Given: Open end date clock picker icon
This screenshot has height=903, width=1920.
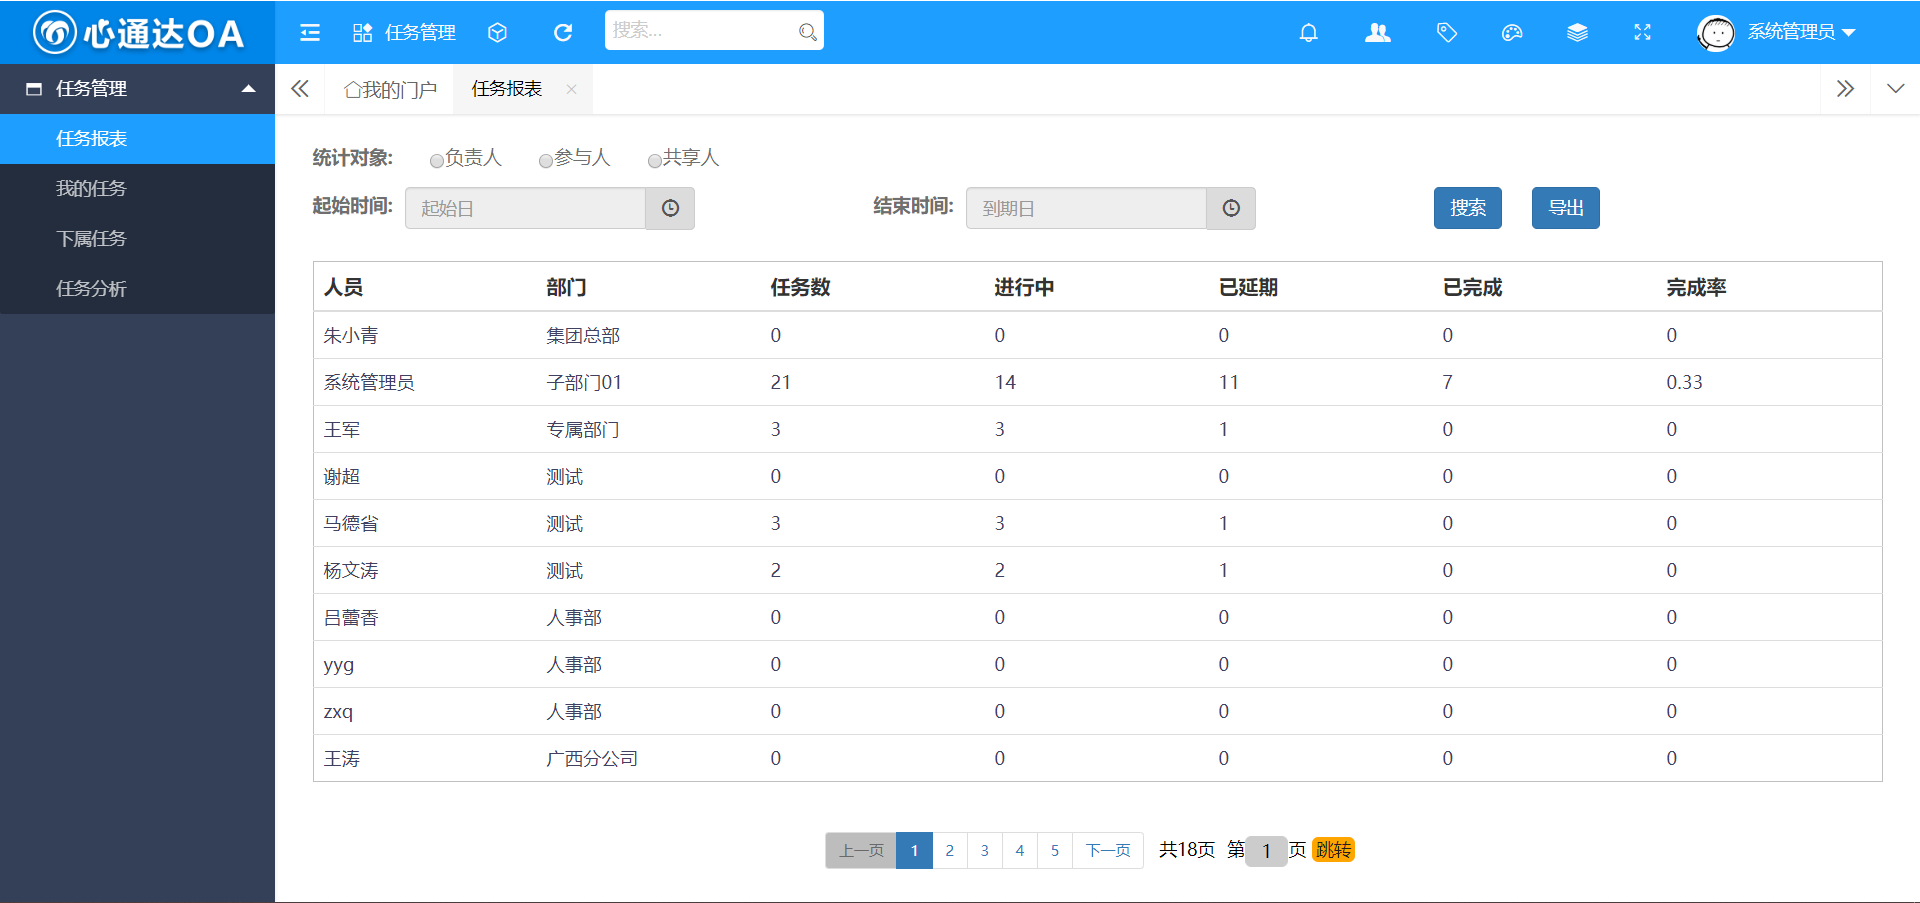Looking at the screenshot, I should [1231, 208].
